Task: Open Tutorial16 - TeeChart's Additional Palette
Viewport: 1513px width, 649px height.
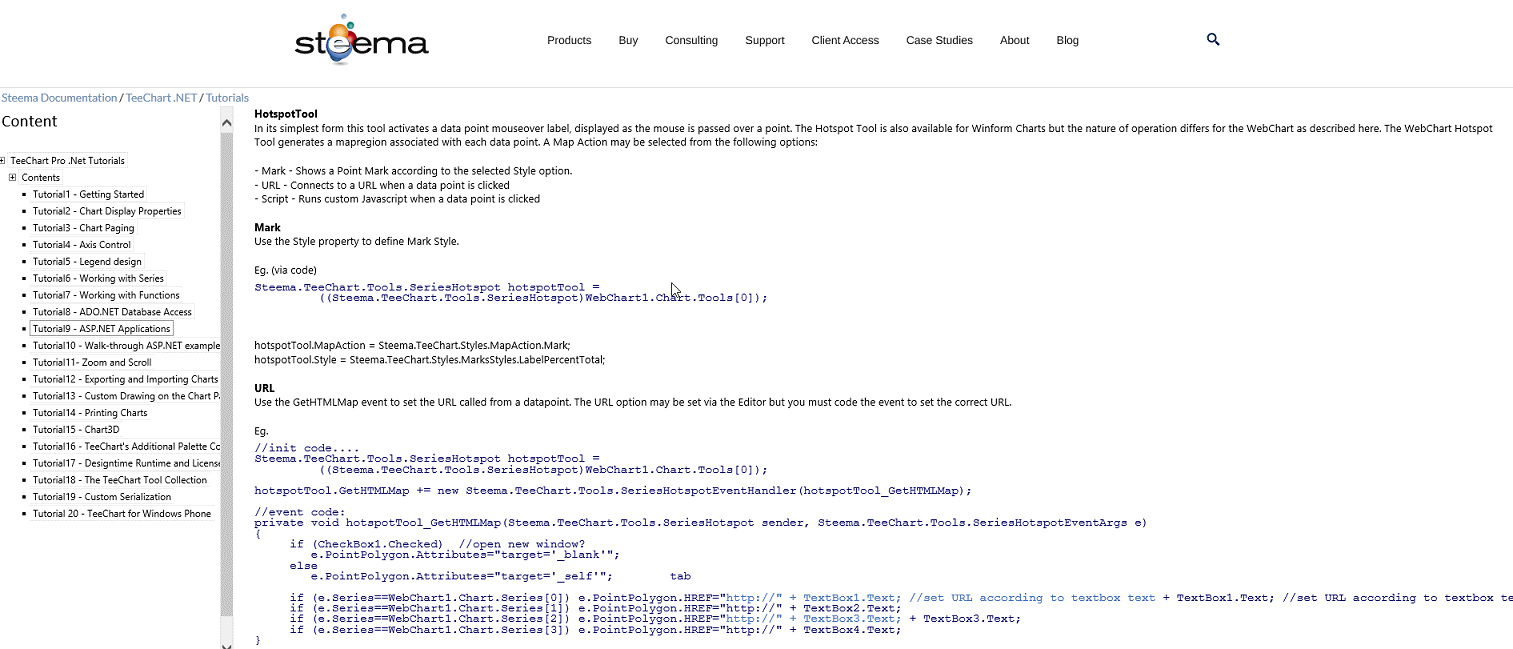Action: (x=125, y=446)
